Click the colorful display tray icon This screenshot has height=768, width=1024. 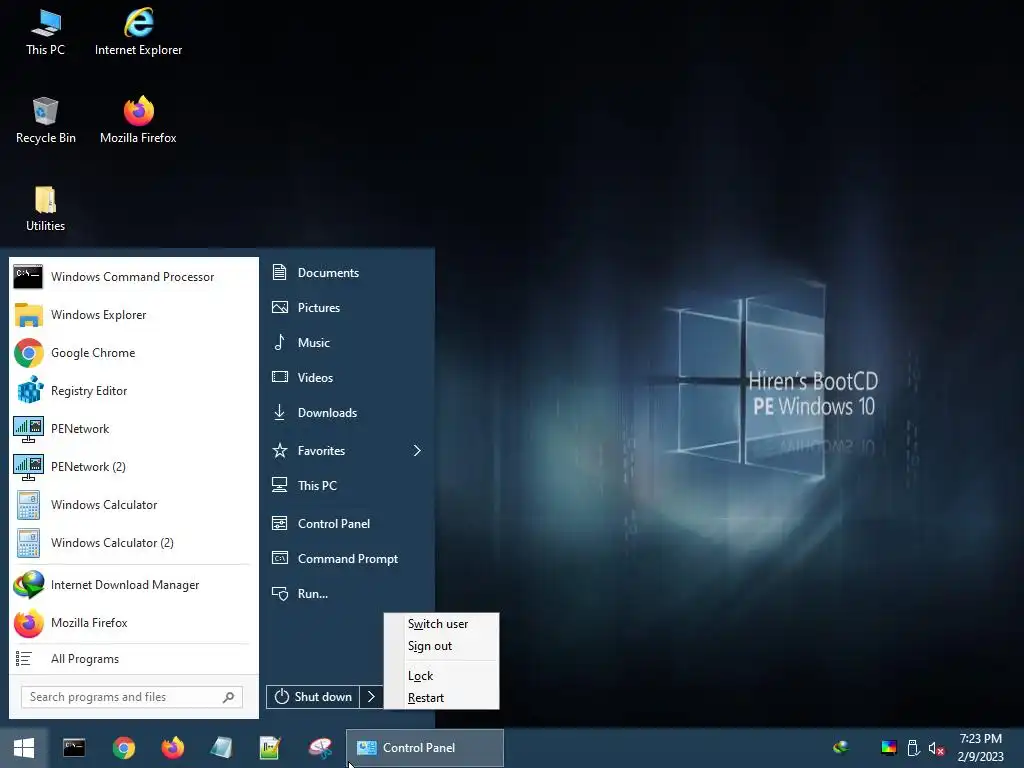(x=889, y=748)
